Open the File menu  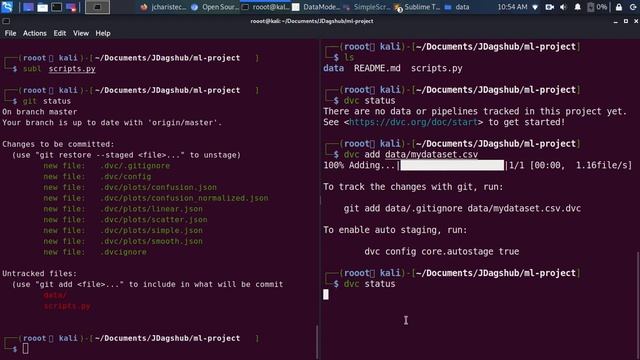(11, 33)
